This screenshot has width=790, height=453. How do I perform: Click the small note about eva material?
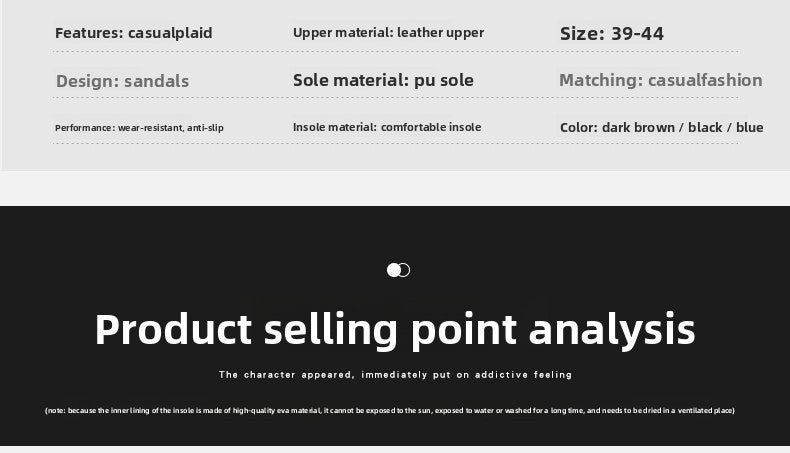click(x=390, y=410)
